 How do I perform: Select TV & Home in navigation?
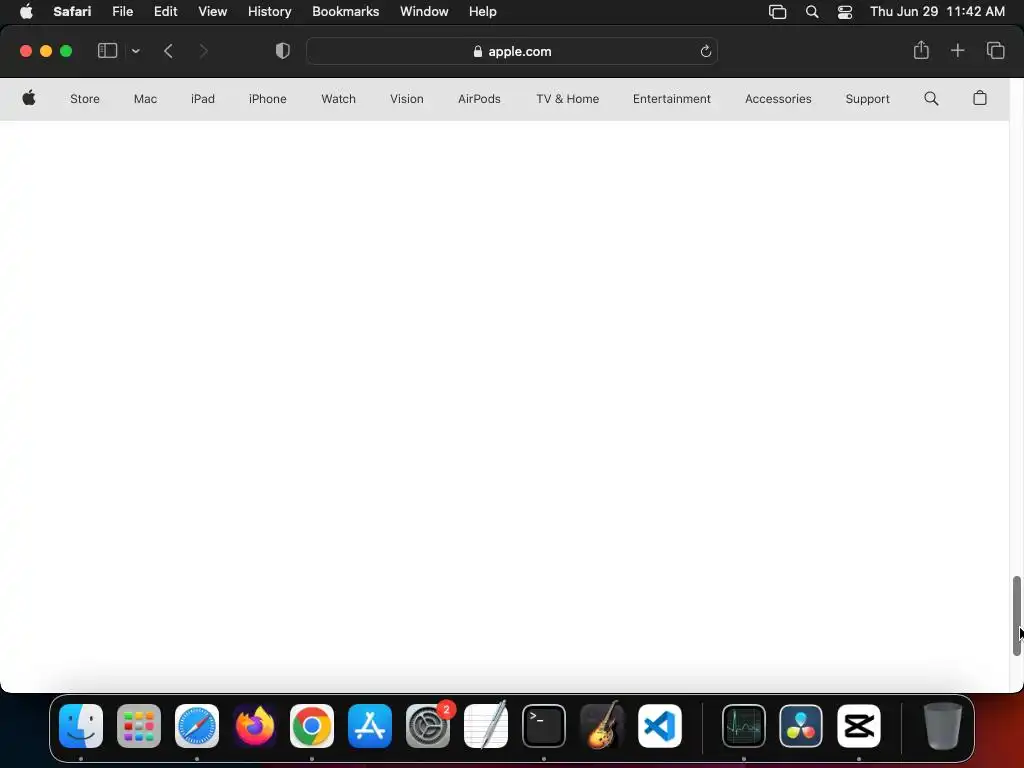click(568, 99)
